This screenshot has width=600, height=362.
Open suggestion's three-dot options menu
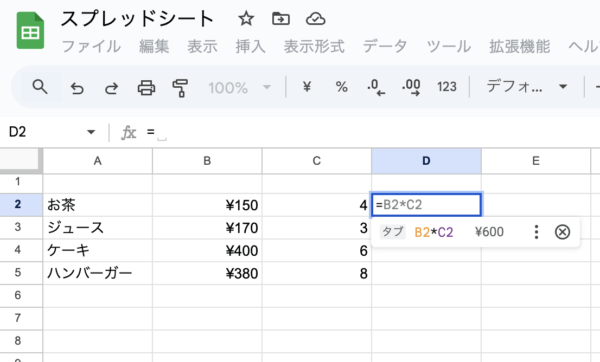536,232
